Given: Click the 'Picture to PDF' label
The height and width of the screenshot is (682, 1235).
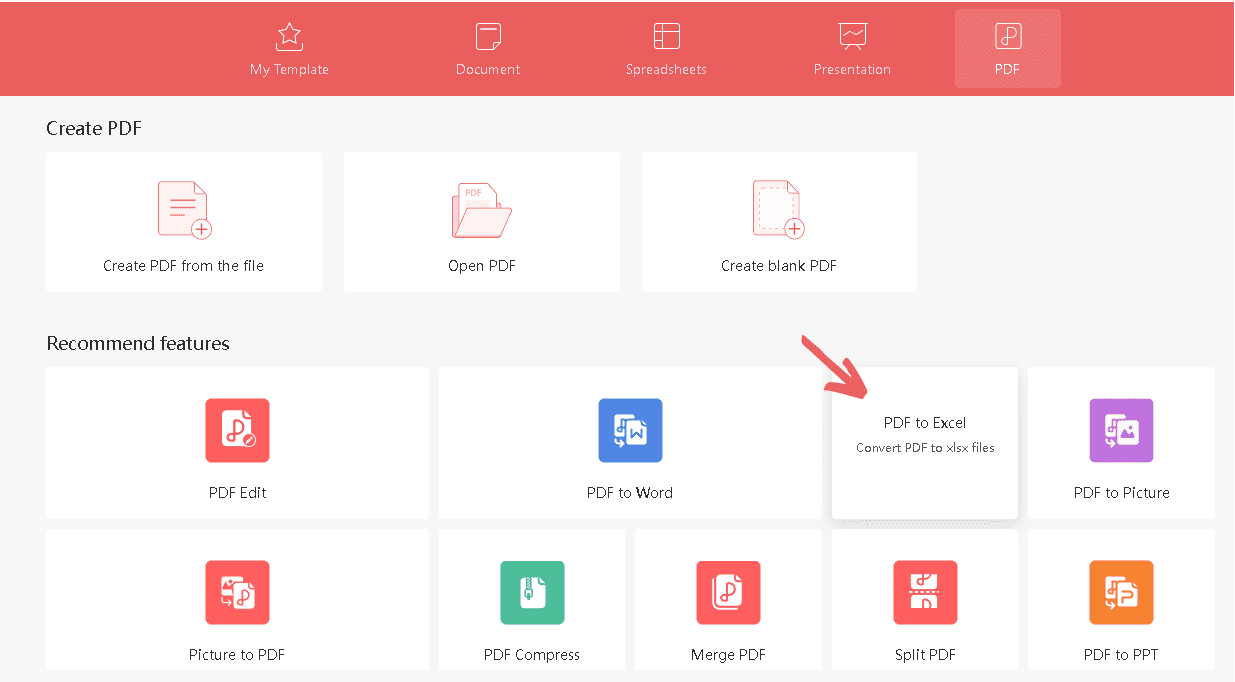Looking at the screenshot, I should click(237, 655).
